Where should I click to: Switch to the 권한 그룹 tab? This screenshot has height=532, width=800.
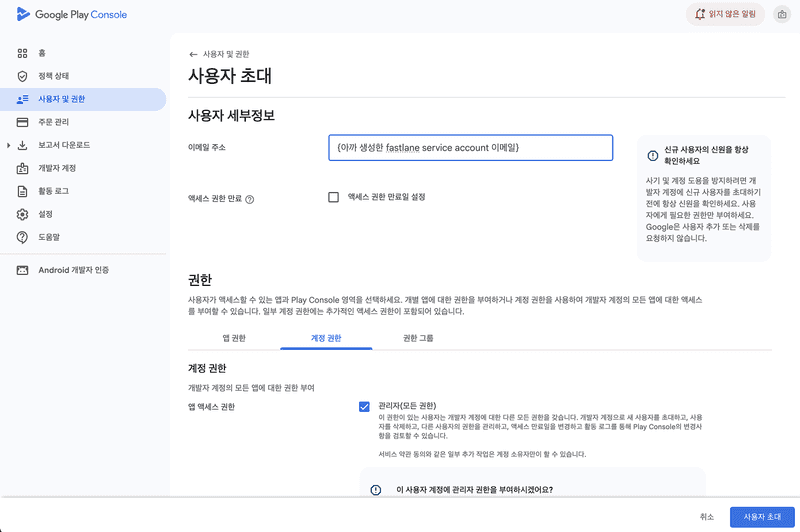point(418,338)
